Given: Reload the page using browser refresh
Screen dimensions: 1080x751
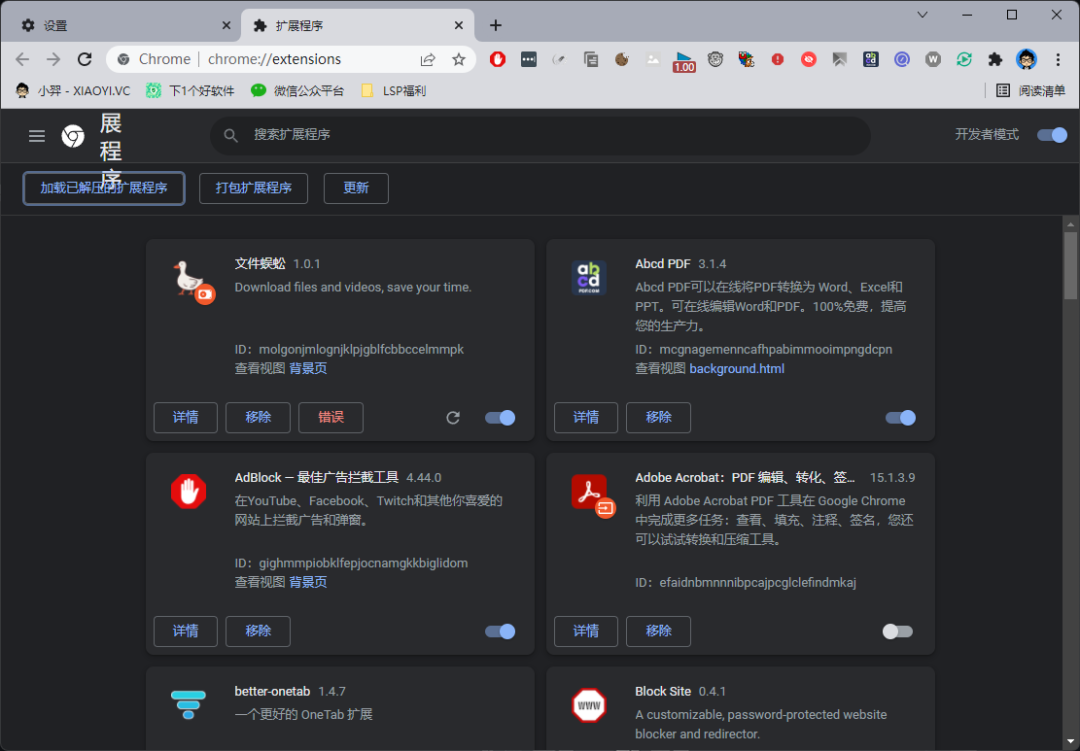Looking at the screenshot, I should click(x=85, y=59).
